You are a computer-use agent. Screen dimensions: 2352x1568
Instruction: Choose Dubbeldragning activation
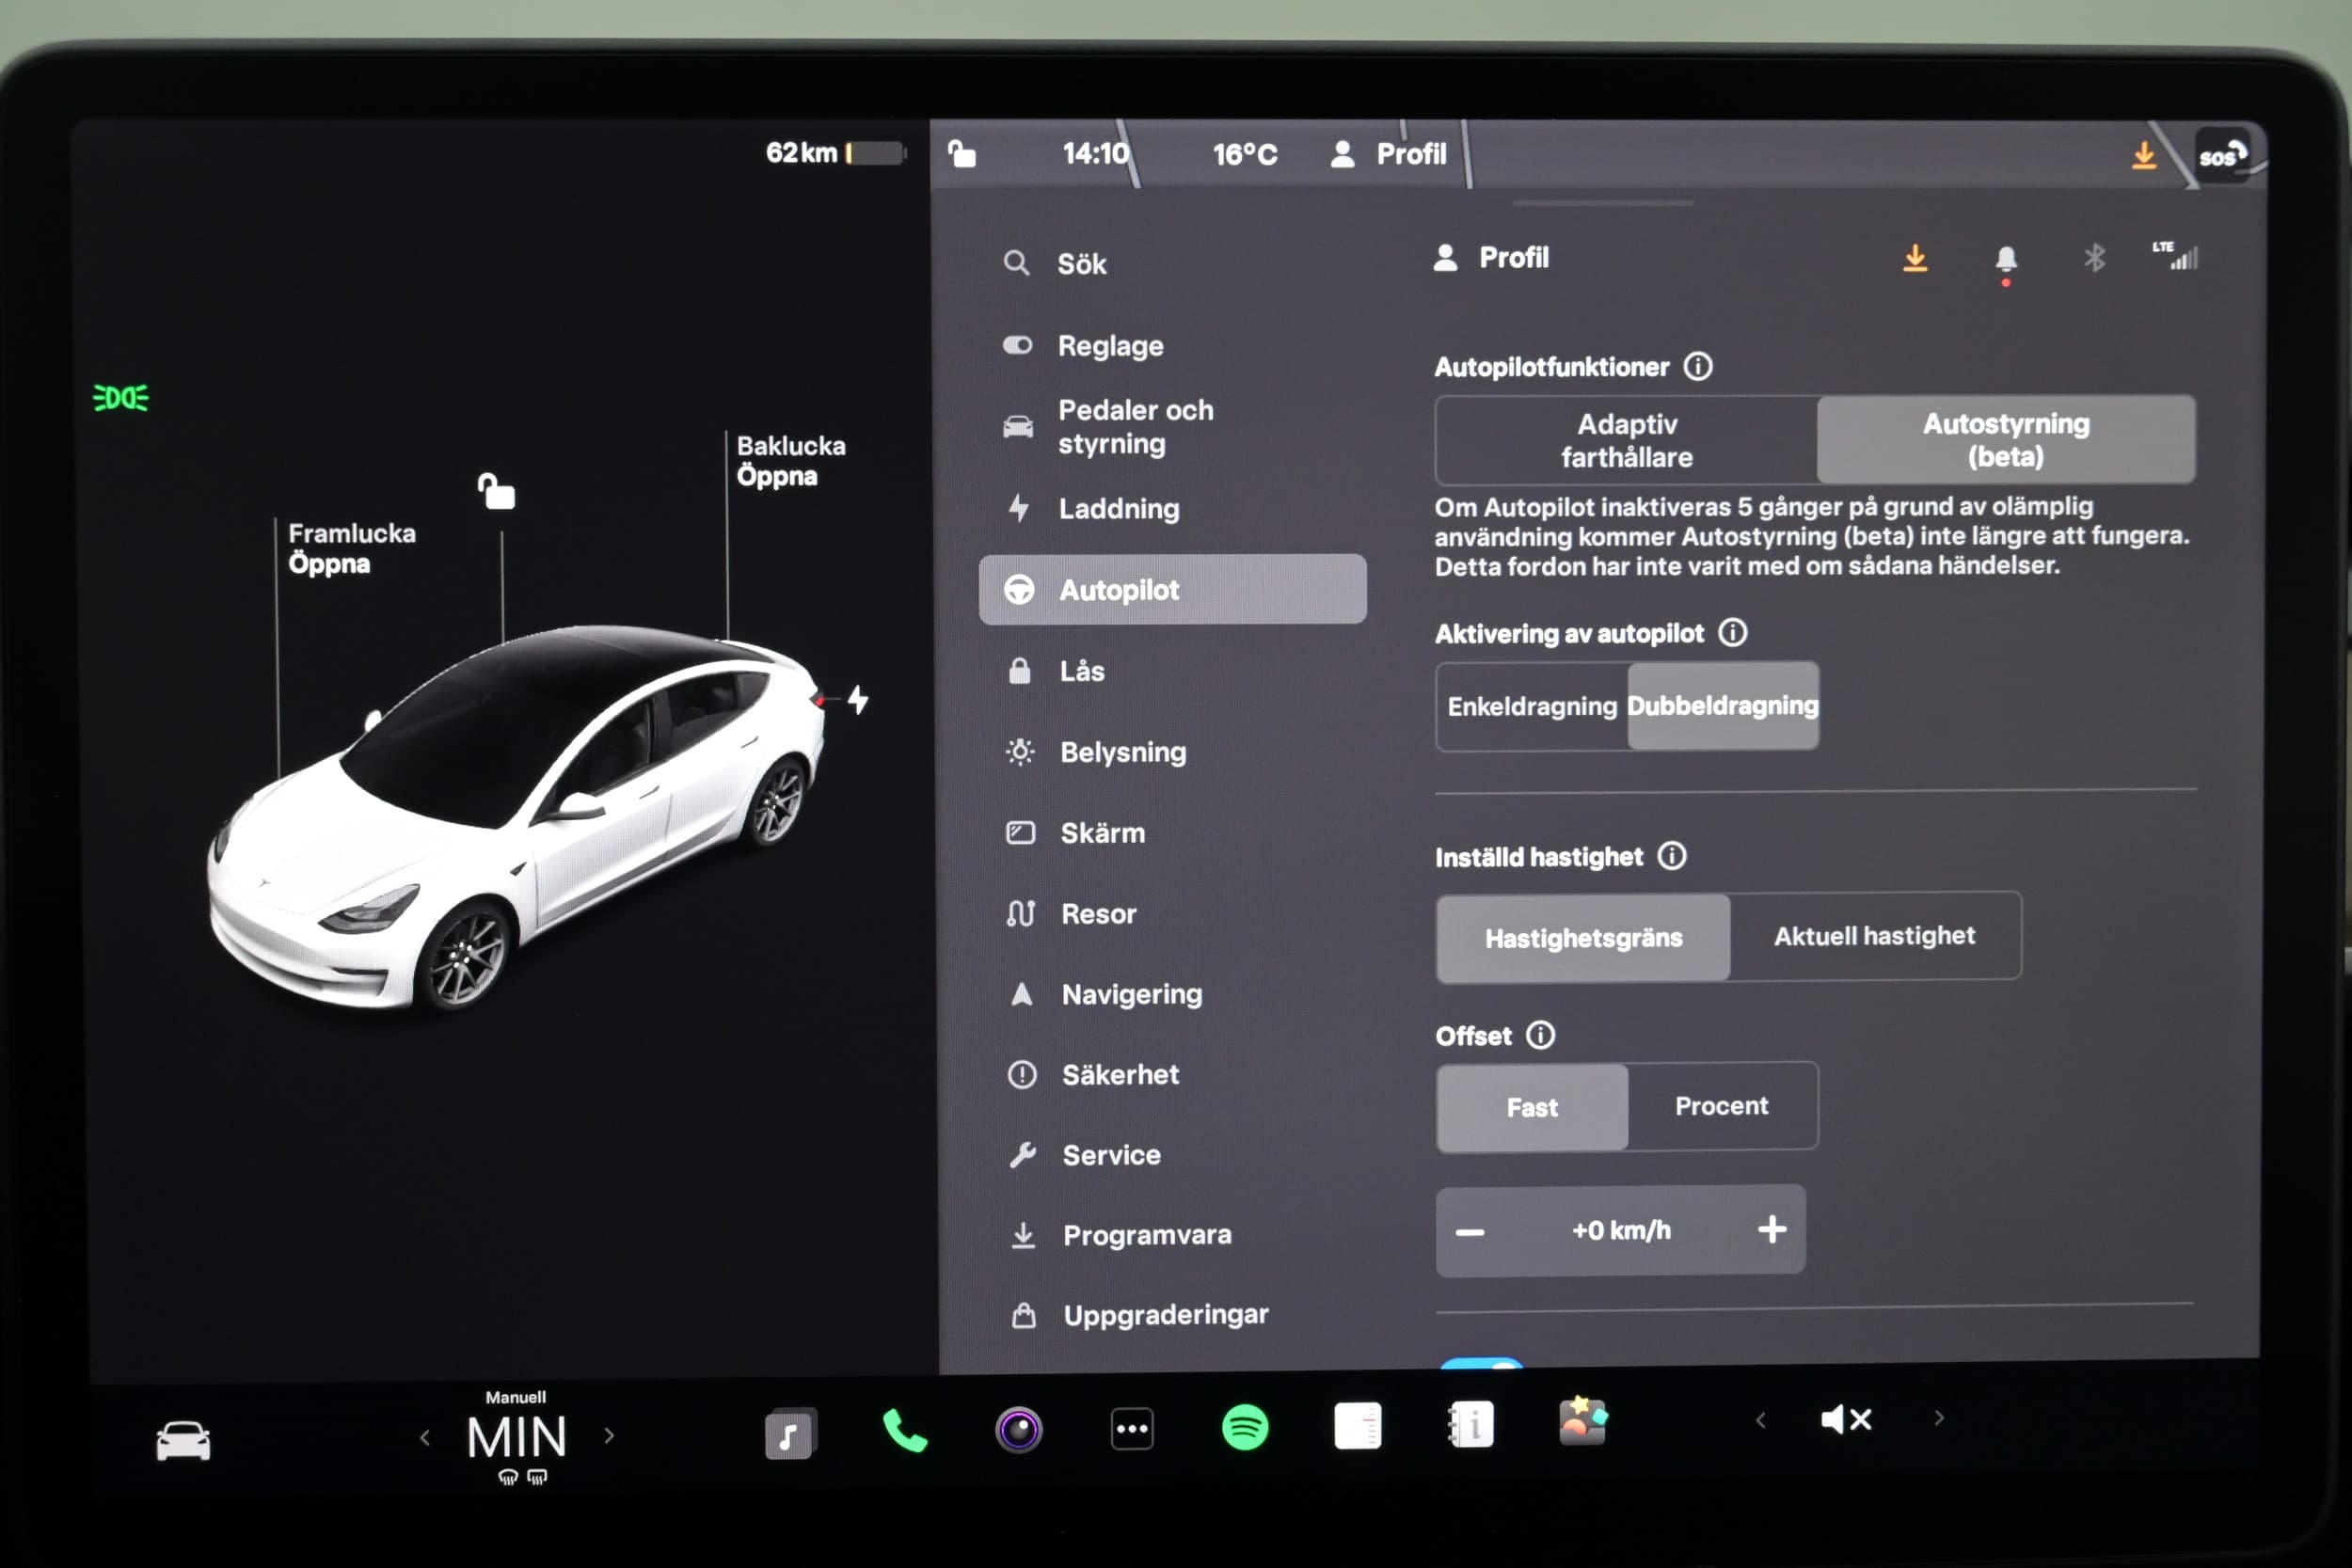point(1723,706)
